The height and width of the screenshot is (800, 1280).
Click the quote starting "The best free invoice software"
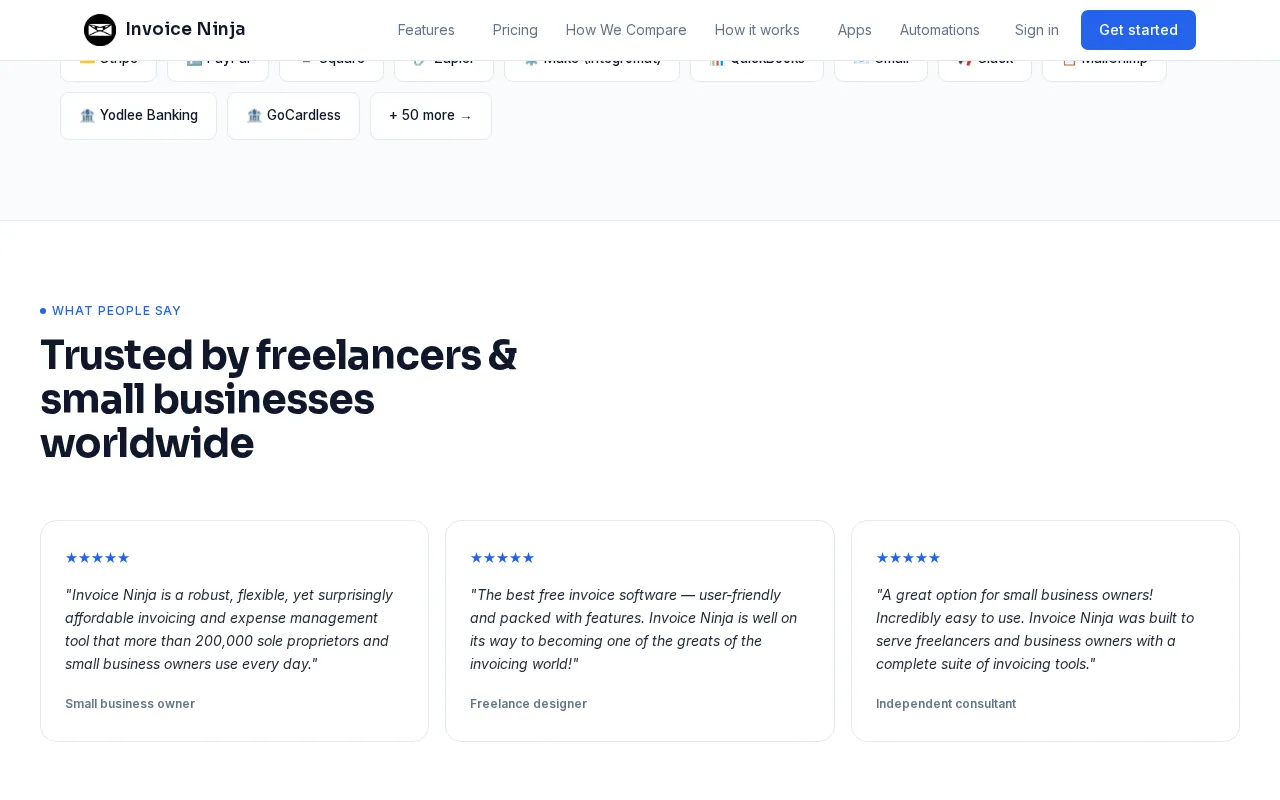click(634, 629)
